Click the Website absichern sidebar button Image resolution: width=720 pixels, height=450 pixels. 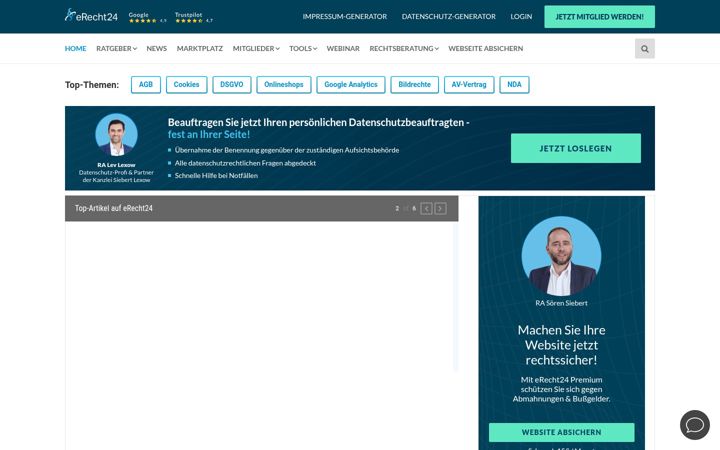(x=561, y=432)
